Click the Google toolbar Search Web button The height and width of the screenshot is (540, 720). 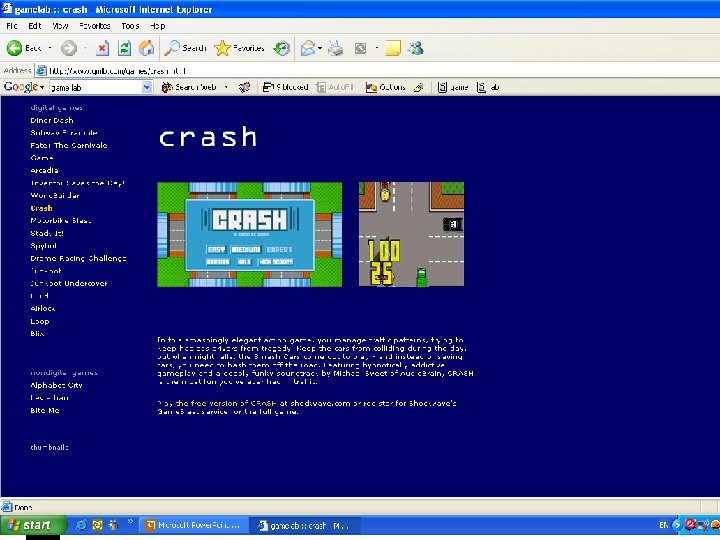point(189,87)
